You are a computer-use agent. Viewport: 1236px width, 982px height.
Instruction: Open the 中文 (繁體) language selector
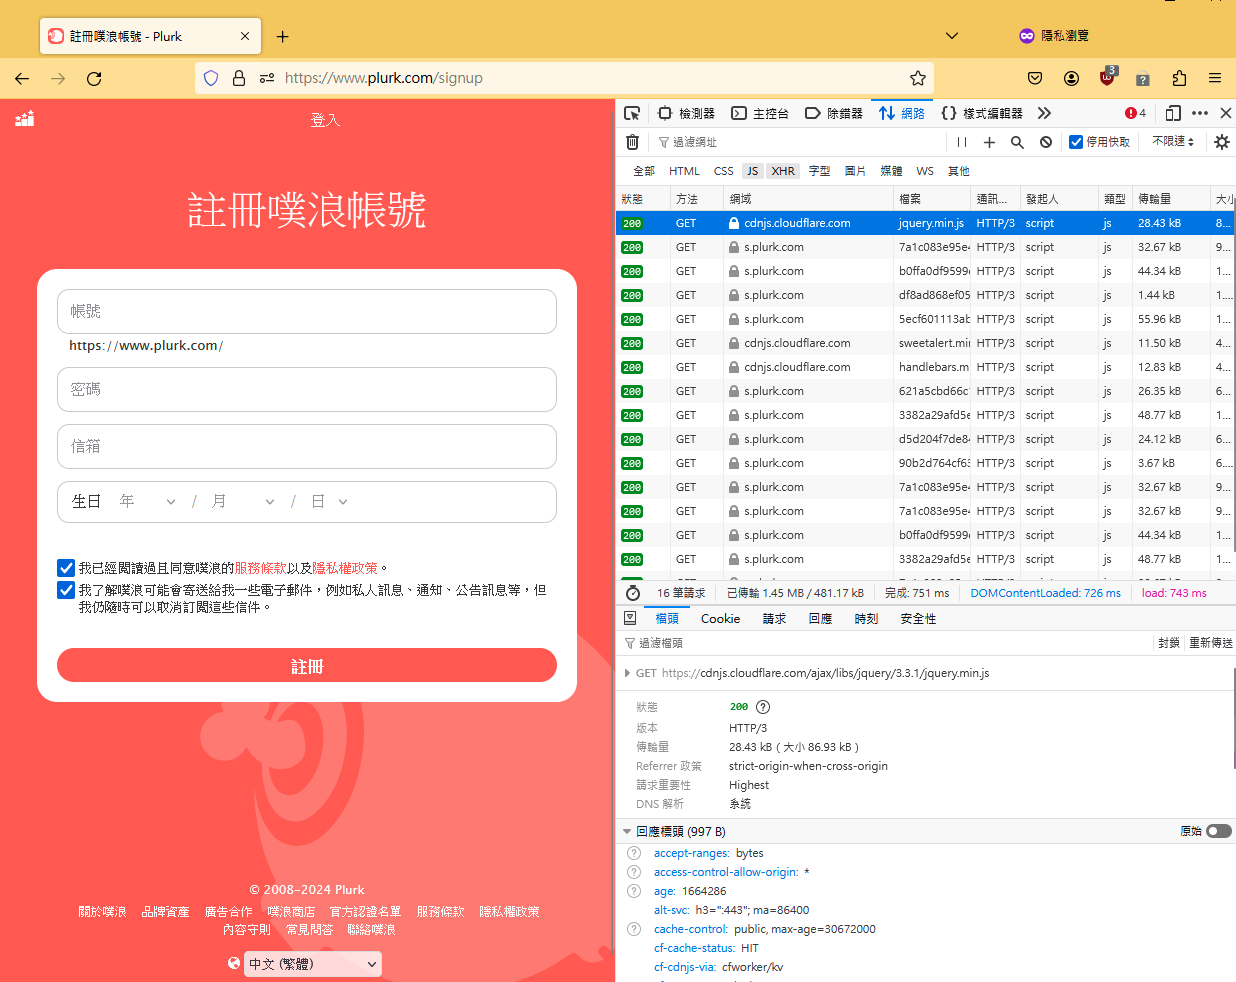pyautogui.click(x=313, y=964)
